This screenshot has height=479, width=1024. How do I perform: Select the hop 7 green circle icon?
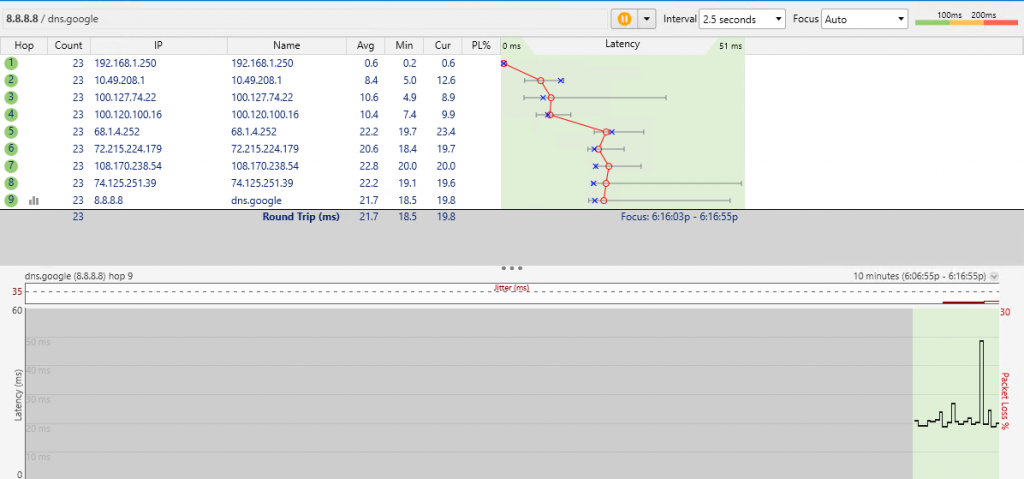12,165
